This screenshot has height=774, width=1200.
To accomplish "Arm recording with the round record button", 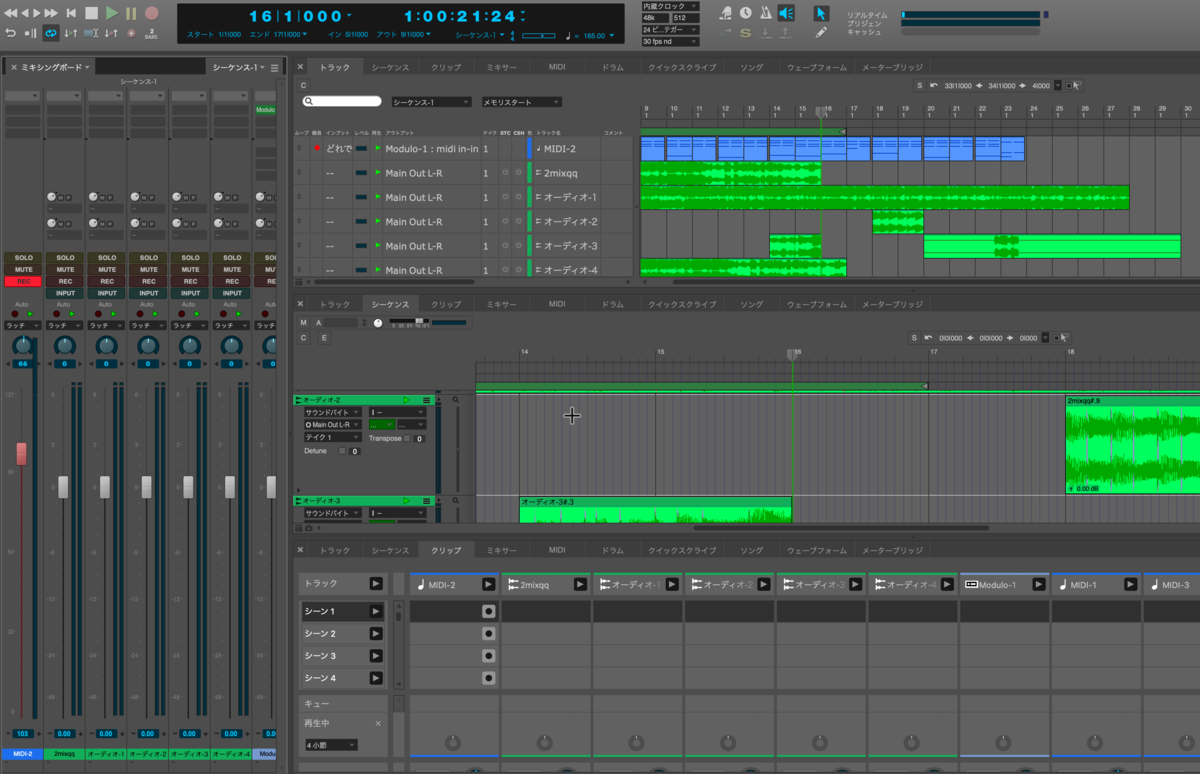I will [152, 13].
